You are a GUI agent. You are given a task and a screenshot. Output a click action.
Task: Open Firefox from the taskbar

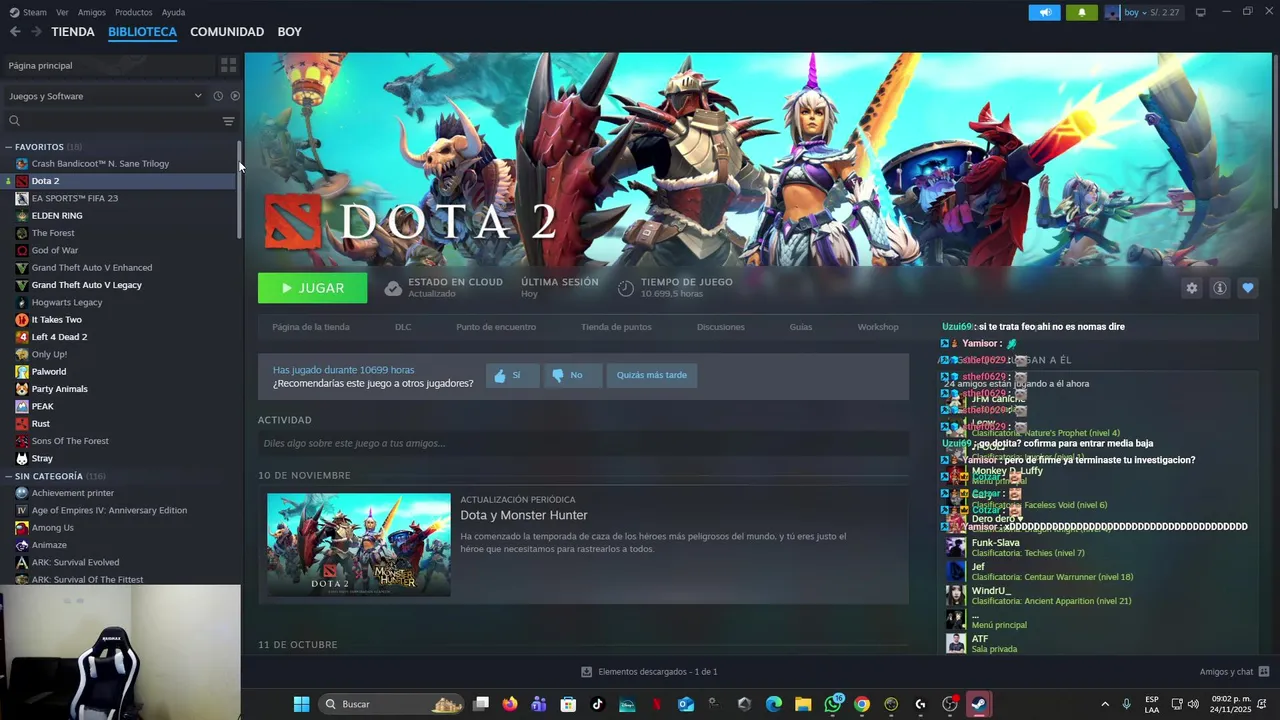510,704
